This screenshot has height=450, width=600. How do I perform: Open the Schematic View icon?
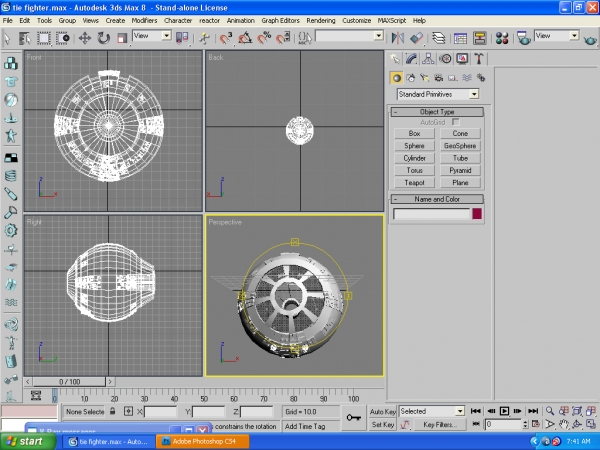[479, 38]
